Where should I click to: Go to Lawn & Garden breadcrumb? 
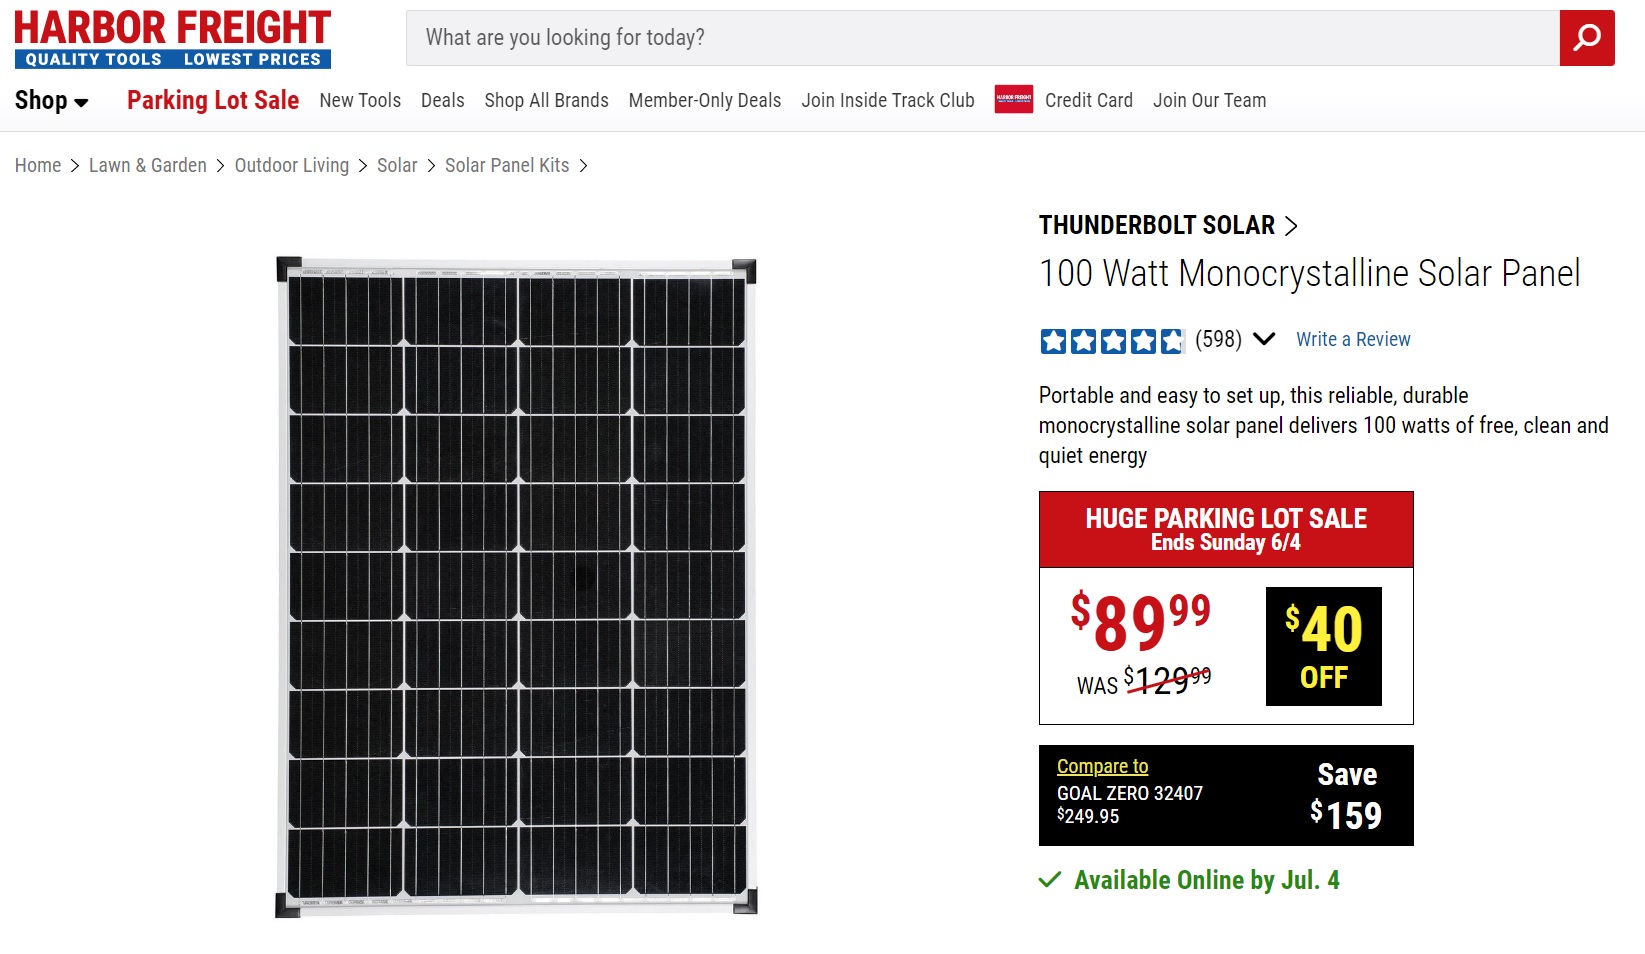coord(148,166)
